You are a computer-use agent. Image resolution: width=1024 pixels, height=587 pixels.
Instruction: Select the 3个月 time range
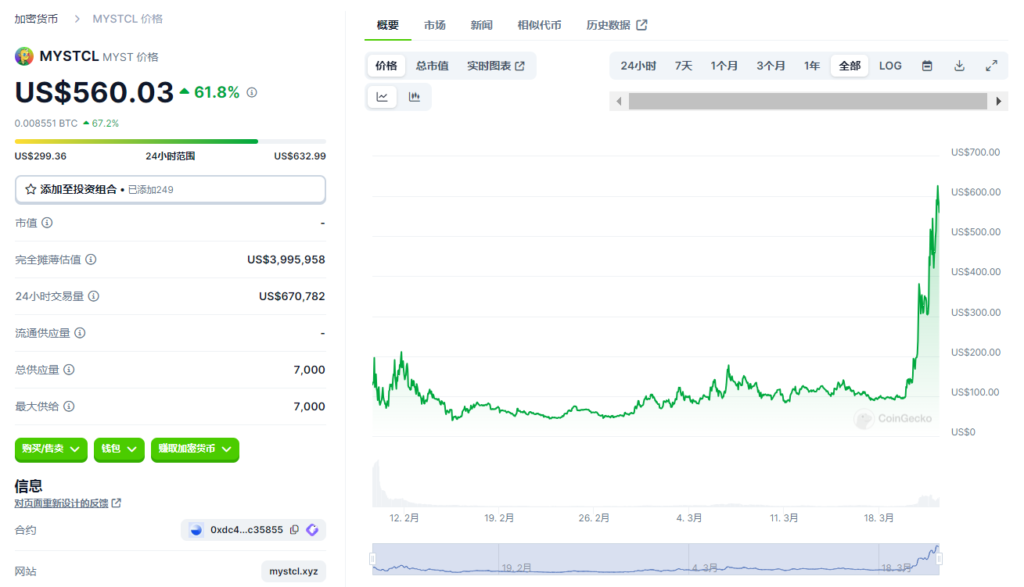coord(771,66)
